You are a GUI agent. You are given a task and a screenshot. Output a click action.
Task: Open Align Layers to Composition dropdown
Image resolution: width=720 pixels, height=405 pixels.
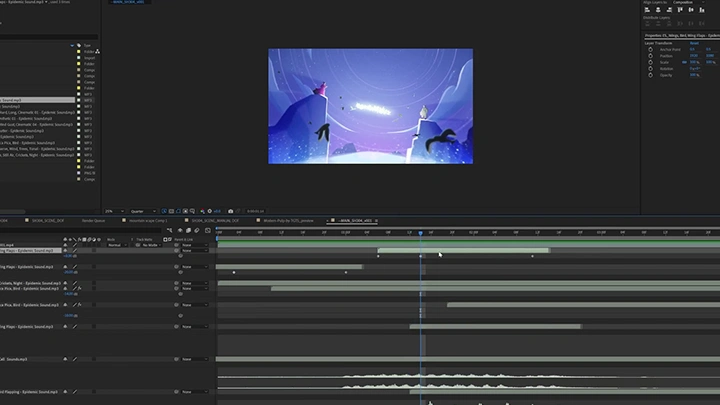688,3
